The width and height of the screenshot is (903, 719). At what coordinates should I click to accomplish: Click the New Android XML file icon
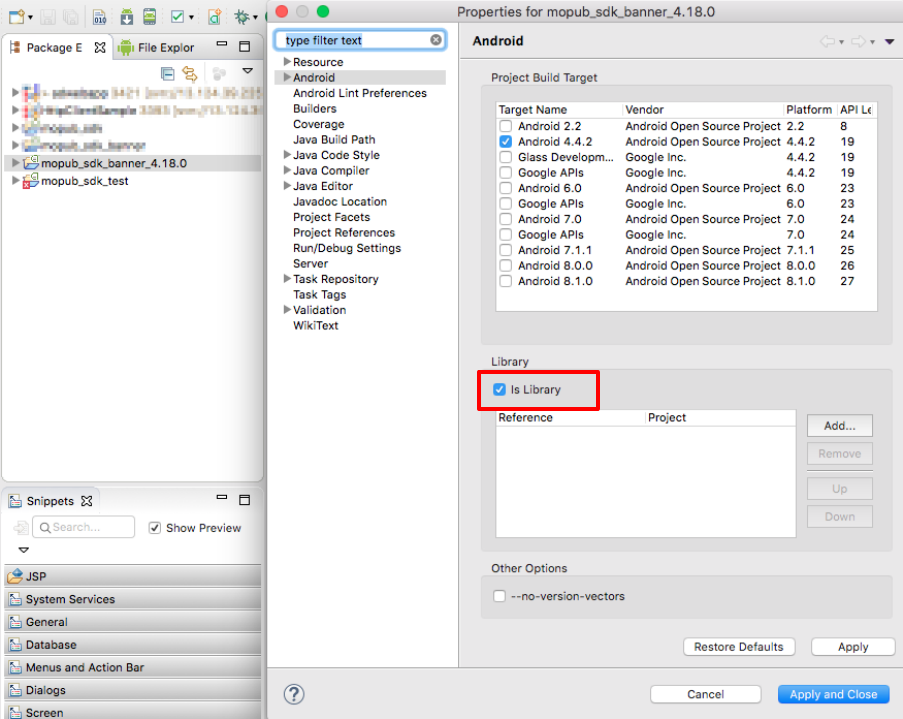[x=214, y=17]
